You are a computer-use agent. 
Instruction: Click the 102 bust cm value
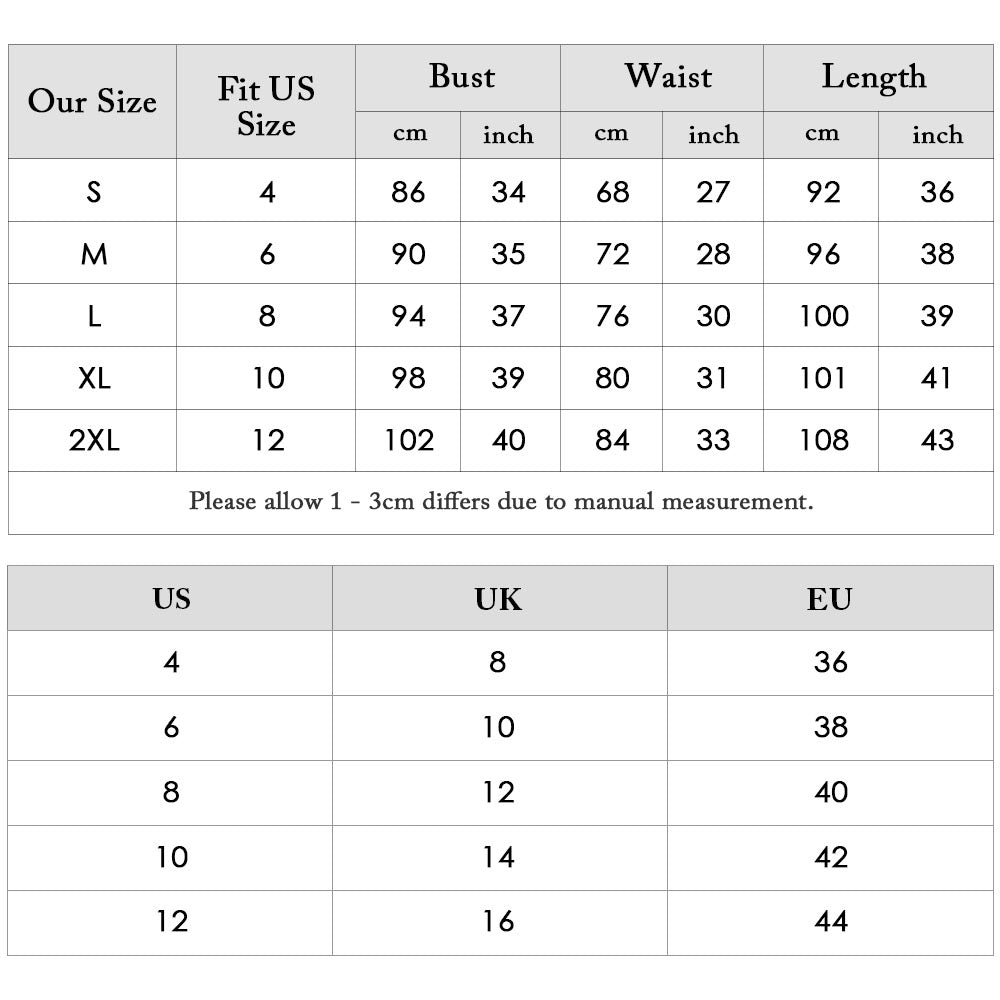(409, 440)
